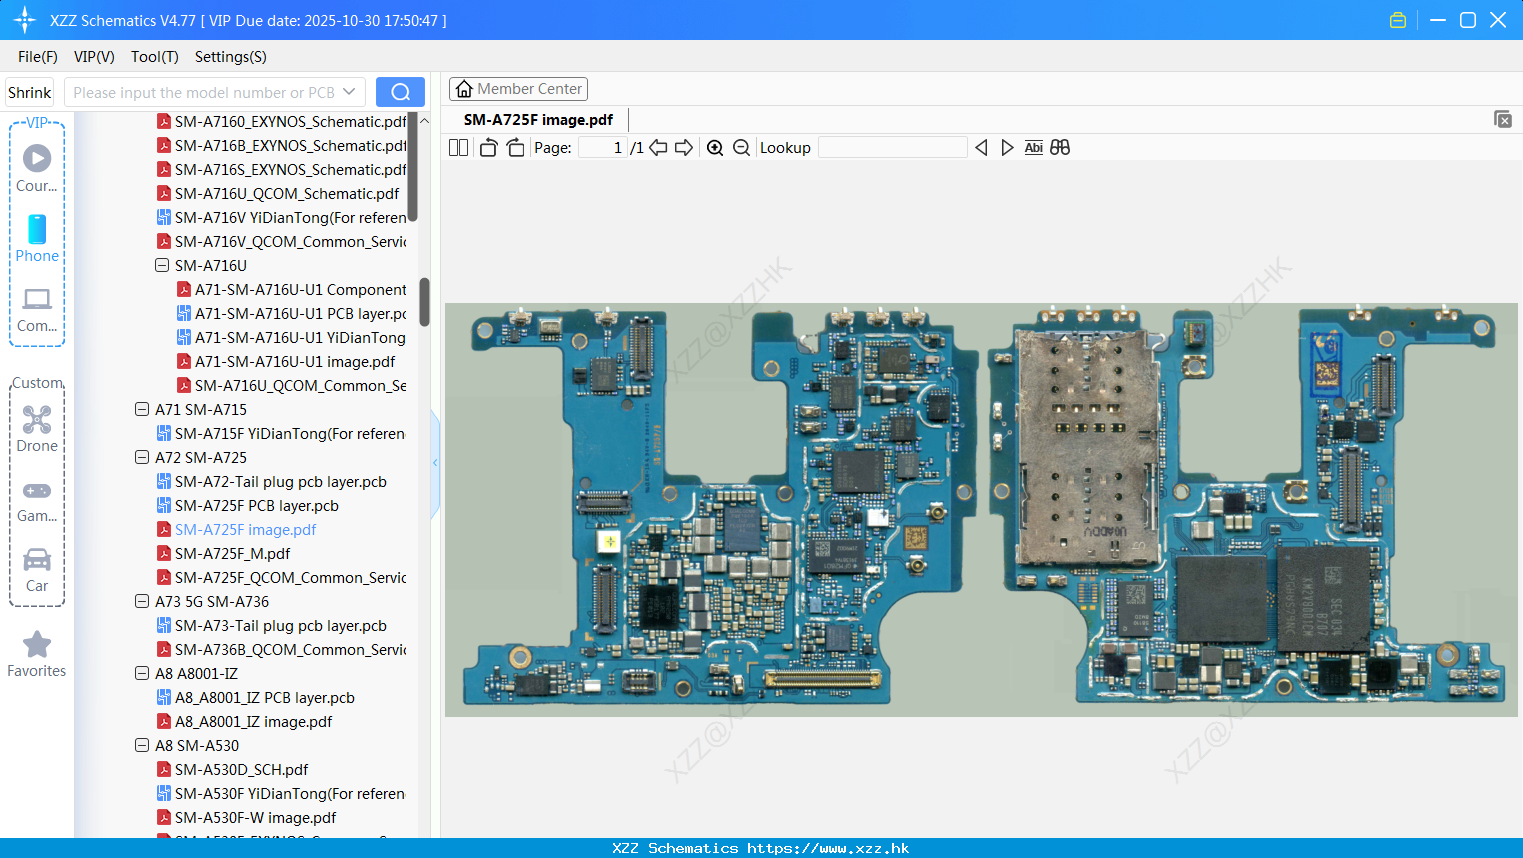Open the Tool(T) menu
1523x858 pixels.
tap(155, 57)
